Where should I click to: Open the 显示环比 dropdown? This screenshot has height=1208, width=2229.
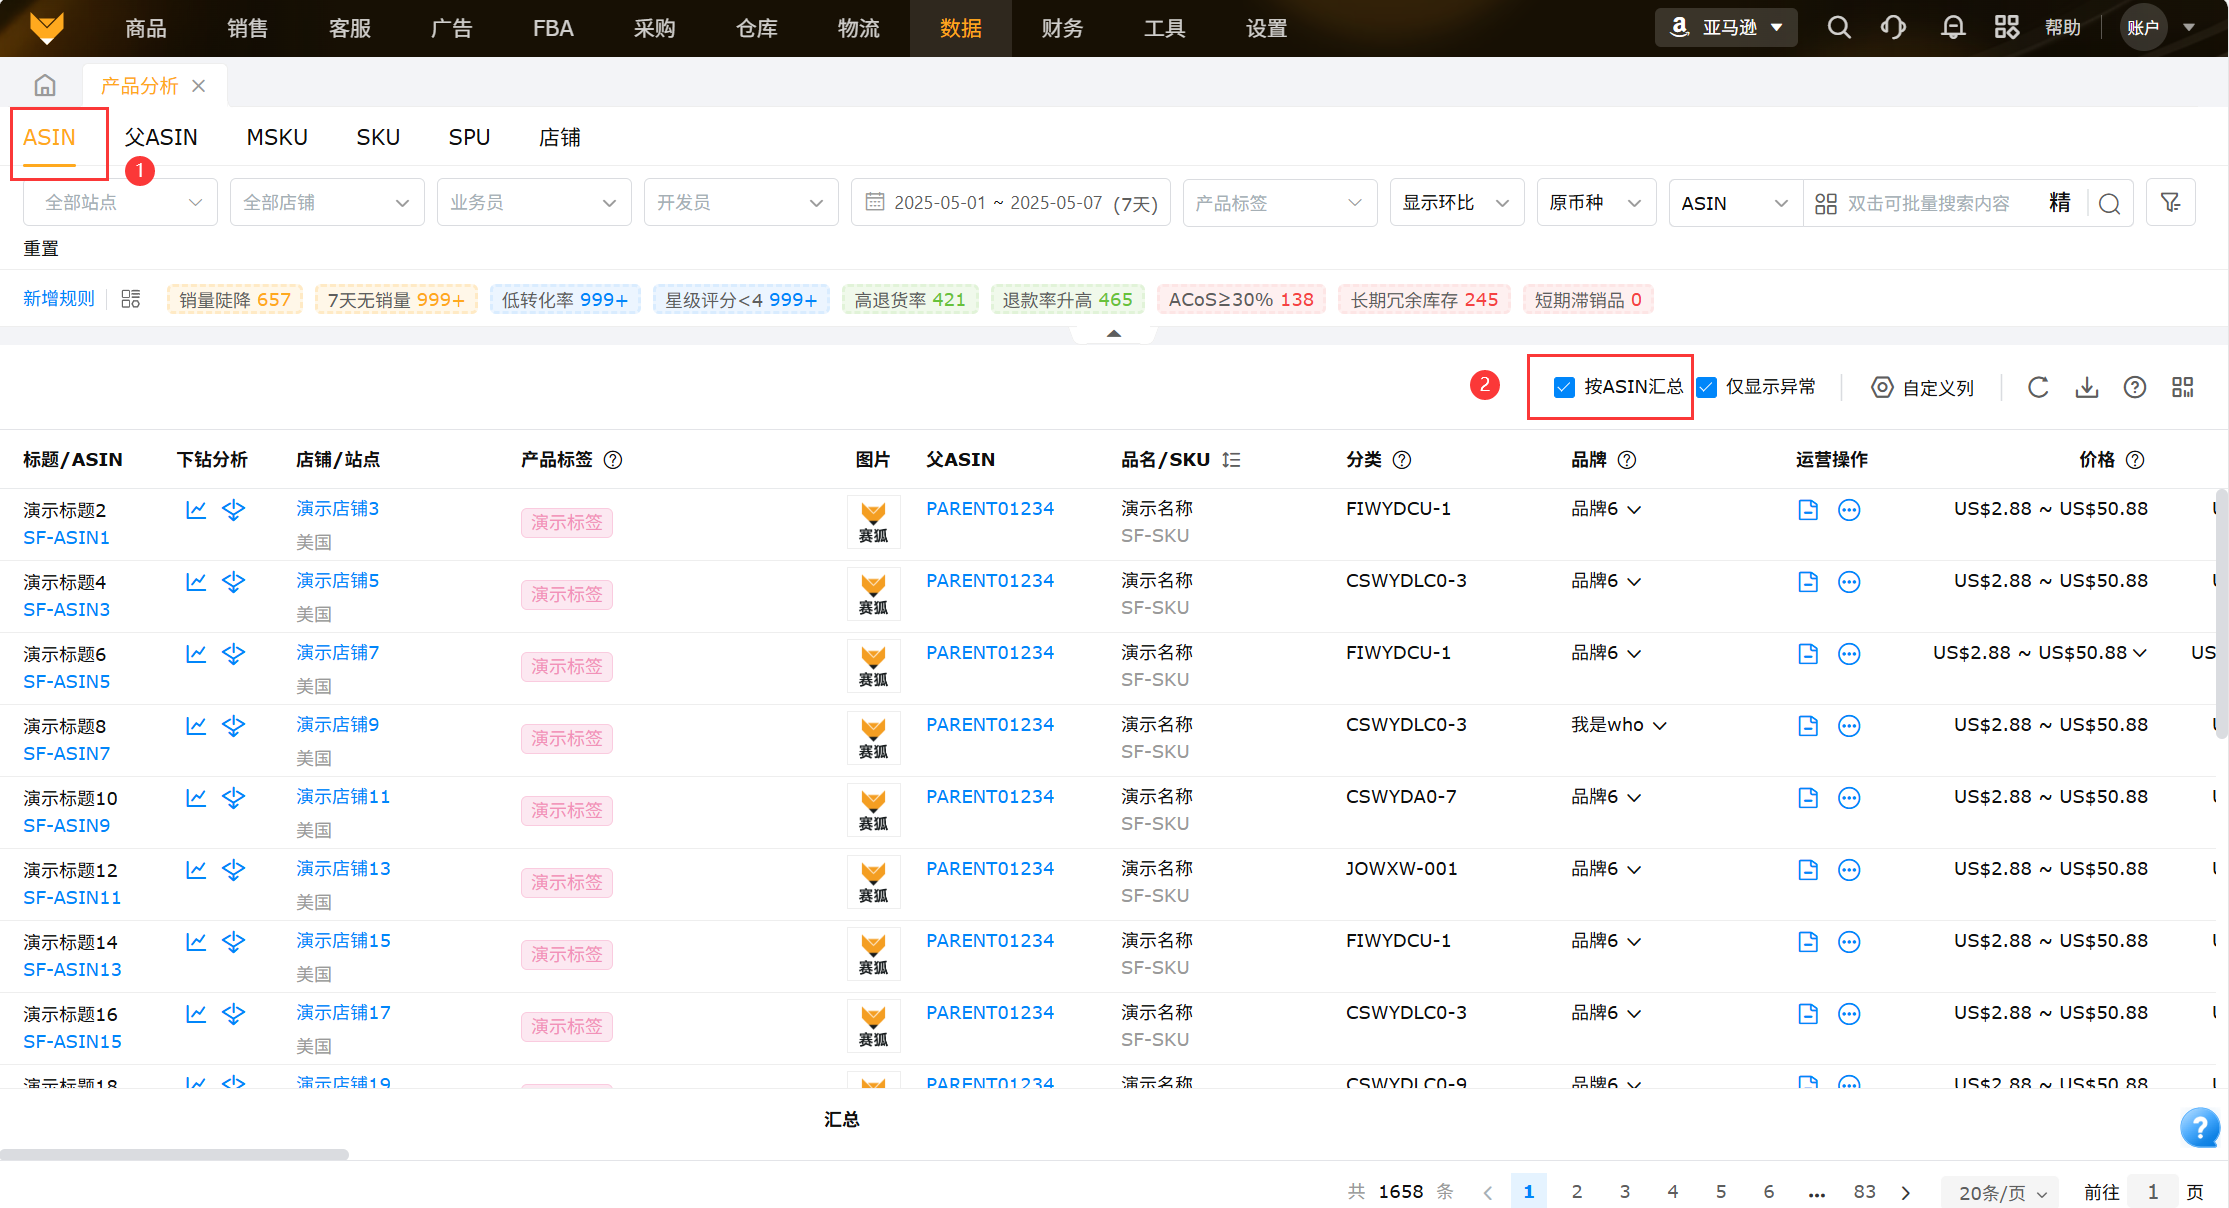tap(1456, 203)
